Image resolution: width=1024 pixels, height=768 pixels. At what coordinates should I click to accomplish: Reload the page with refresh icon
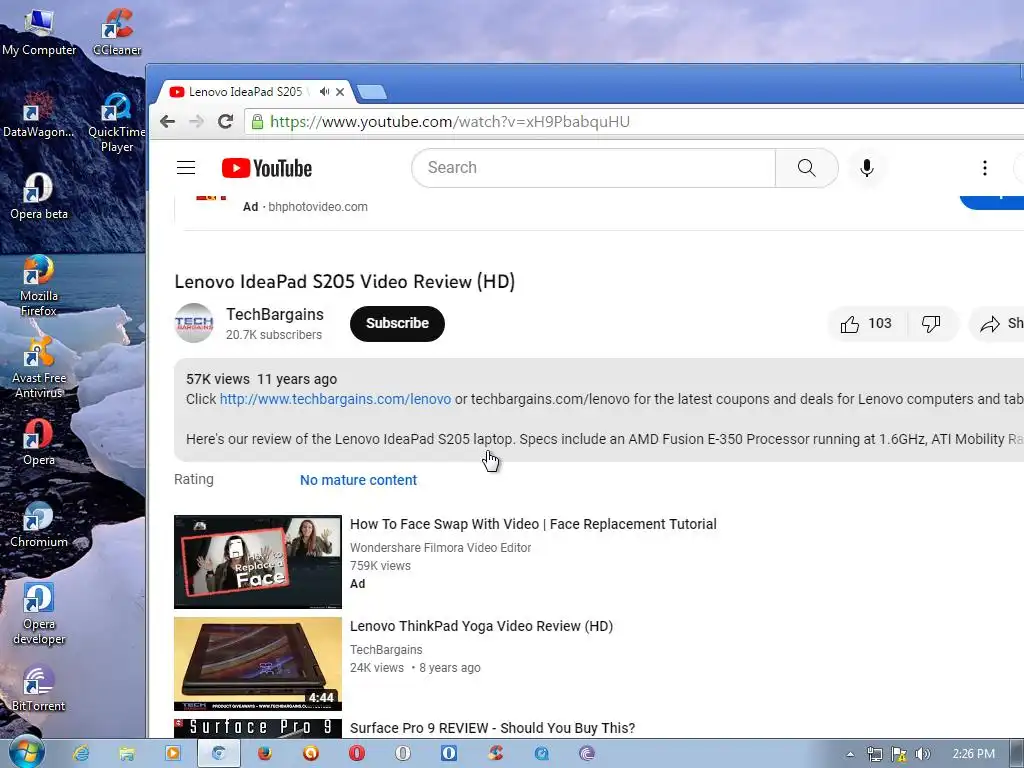pyautogui.click(x=225, y=121)
